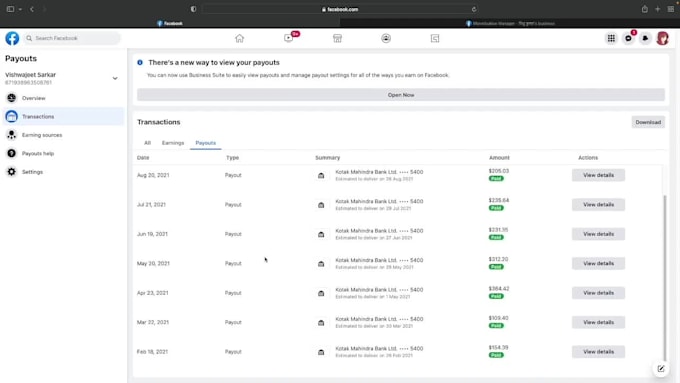Click the Search Facebook field

point(72,38)
